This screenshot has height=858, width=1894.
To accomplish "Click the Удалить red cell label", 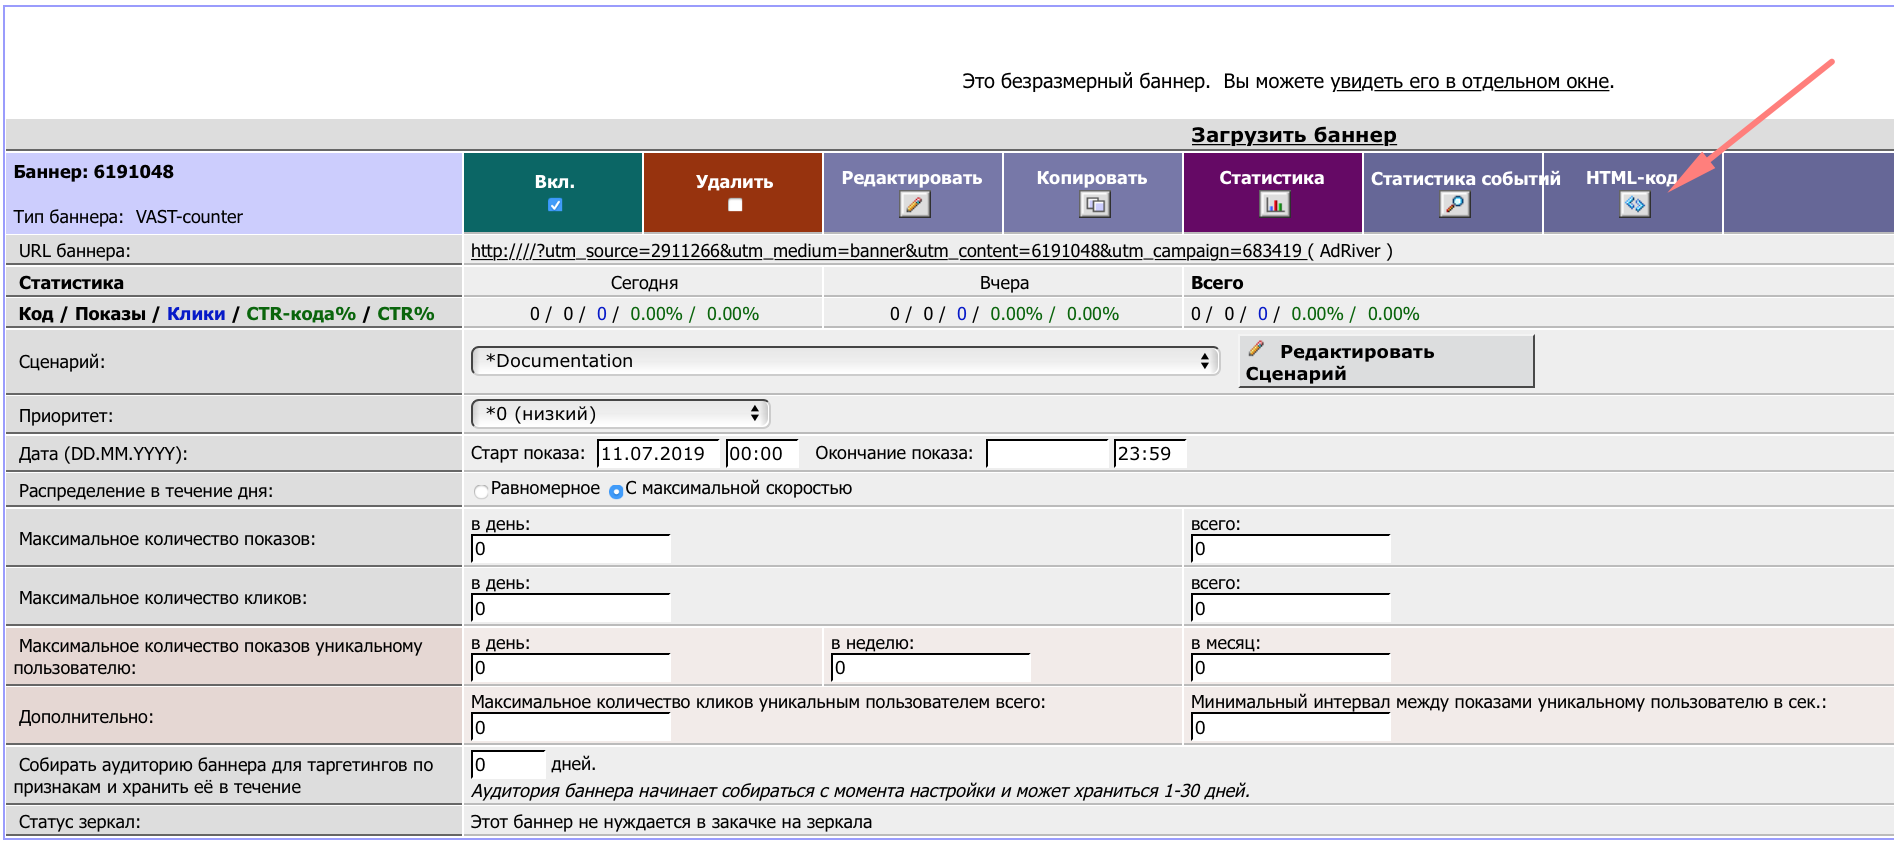I will [x=734, y=182].
